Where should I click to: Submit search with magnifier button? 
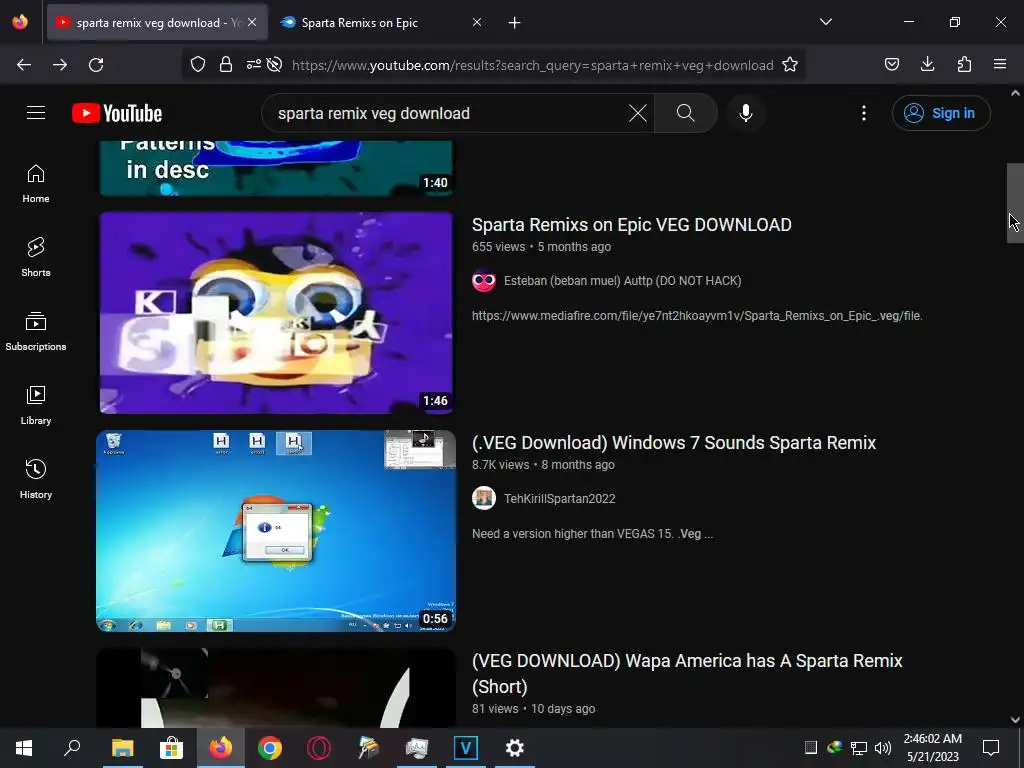click(685, 113)
